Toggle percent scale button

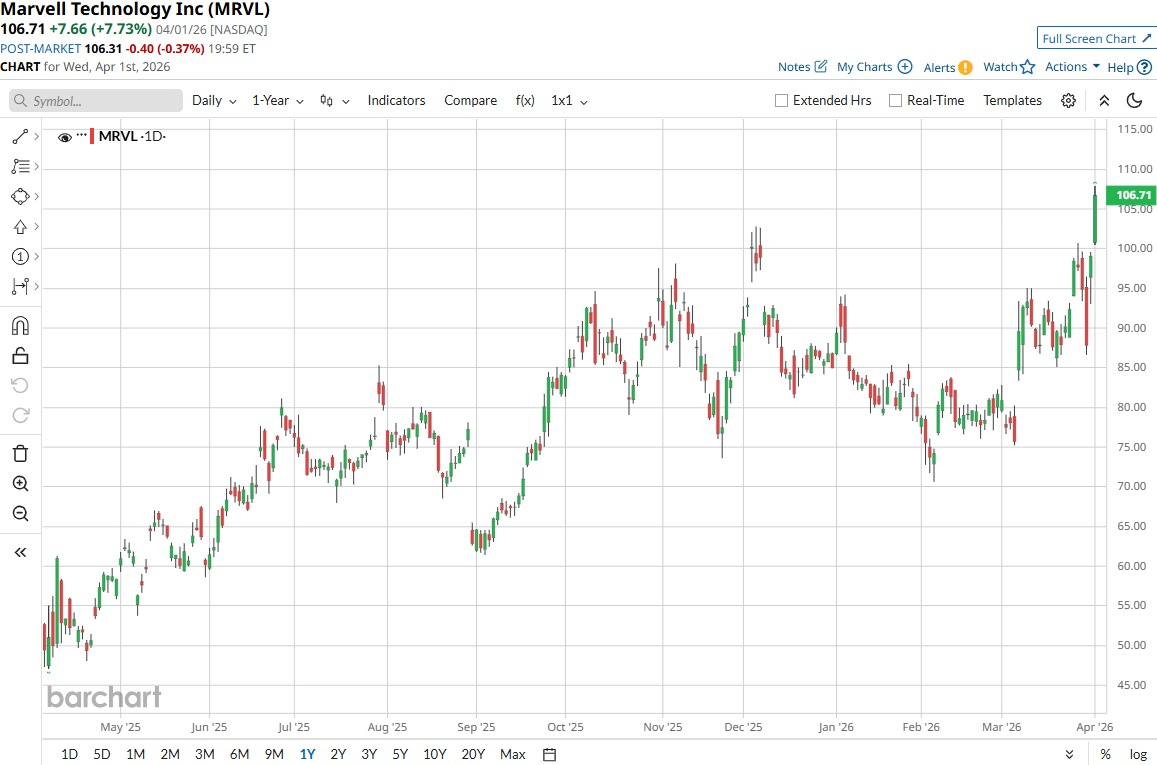1105,754
